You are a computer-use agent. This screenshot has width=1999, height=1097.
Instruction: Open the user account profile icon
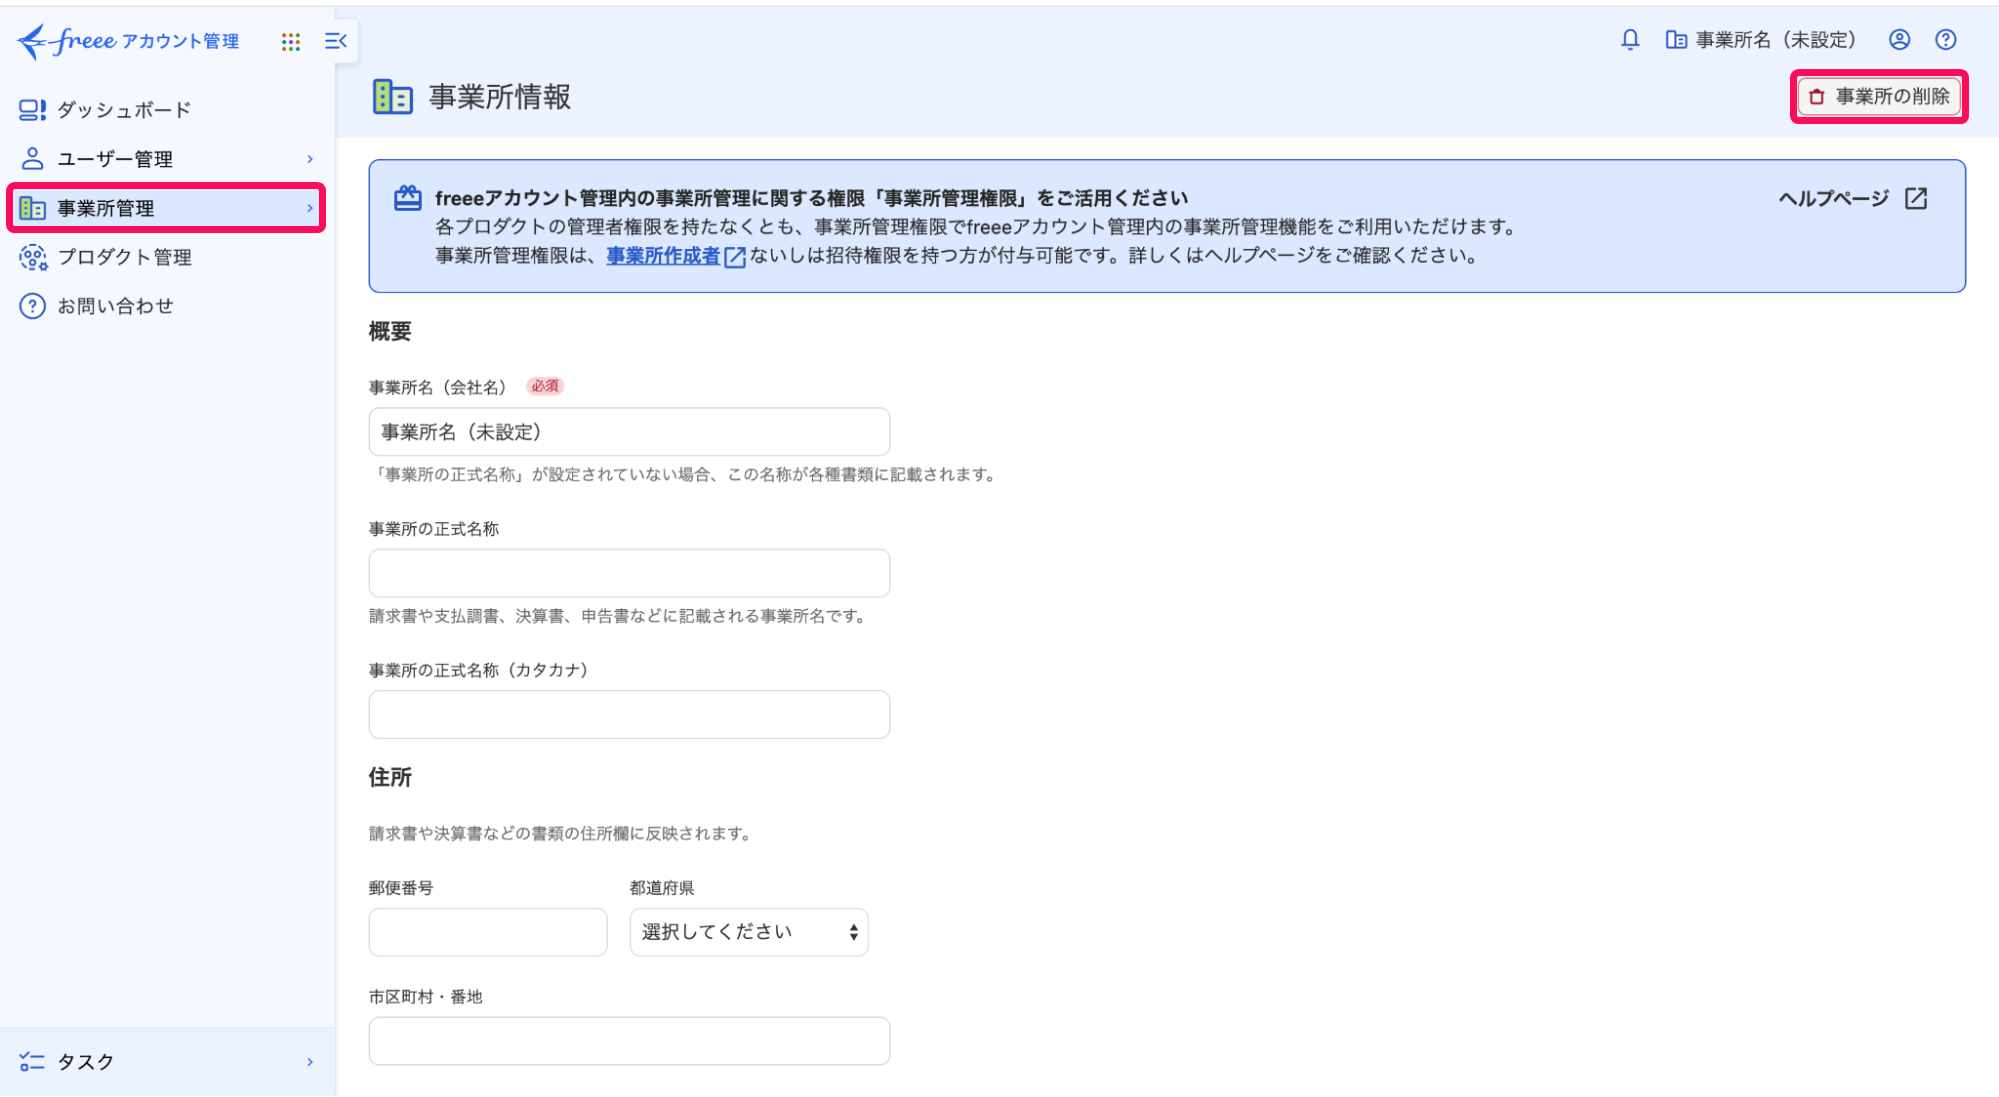pos(1899,40)
